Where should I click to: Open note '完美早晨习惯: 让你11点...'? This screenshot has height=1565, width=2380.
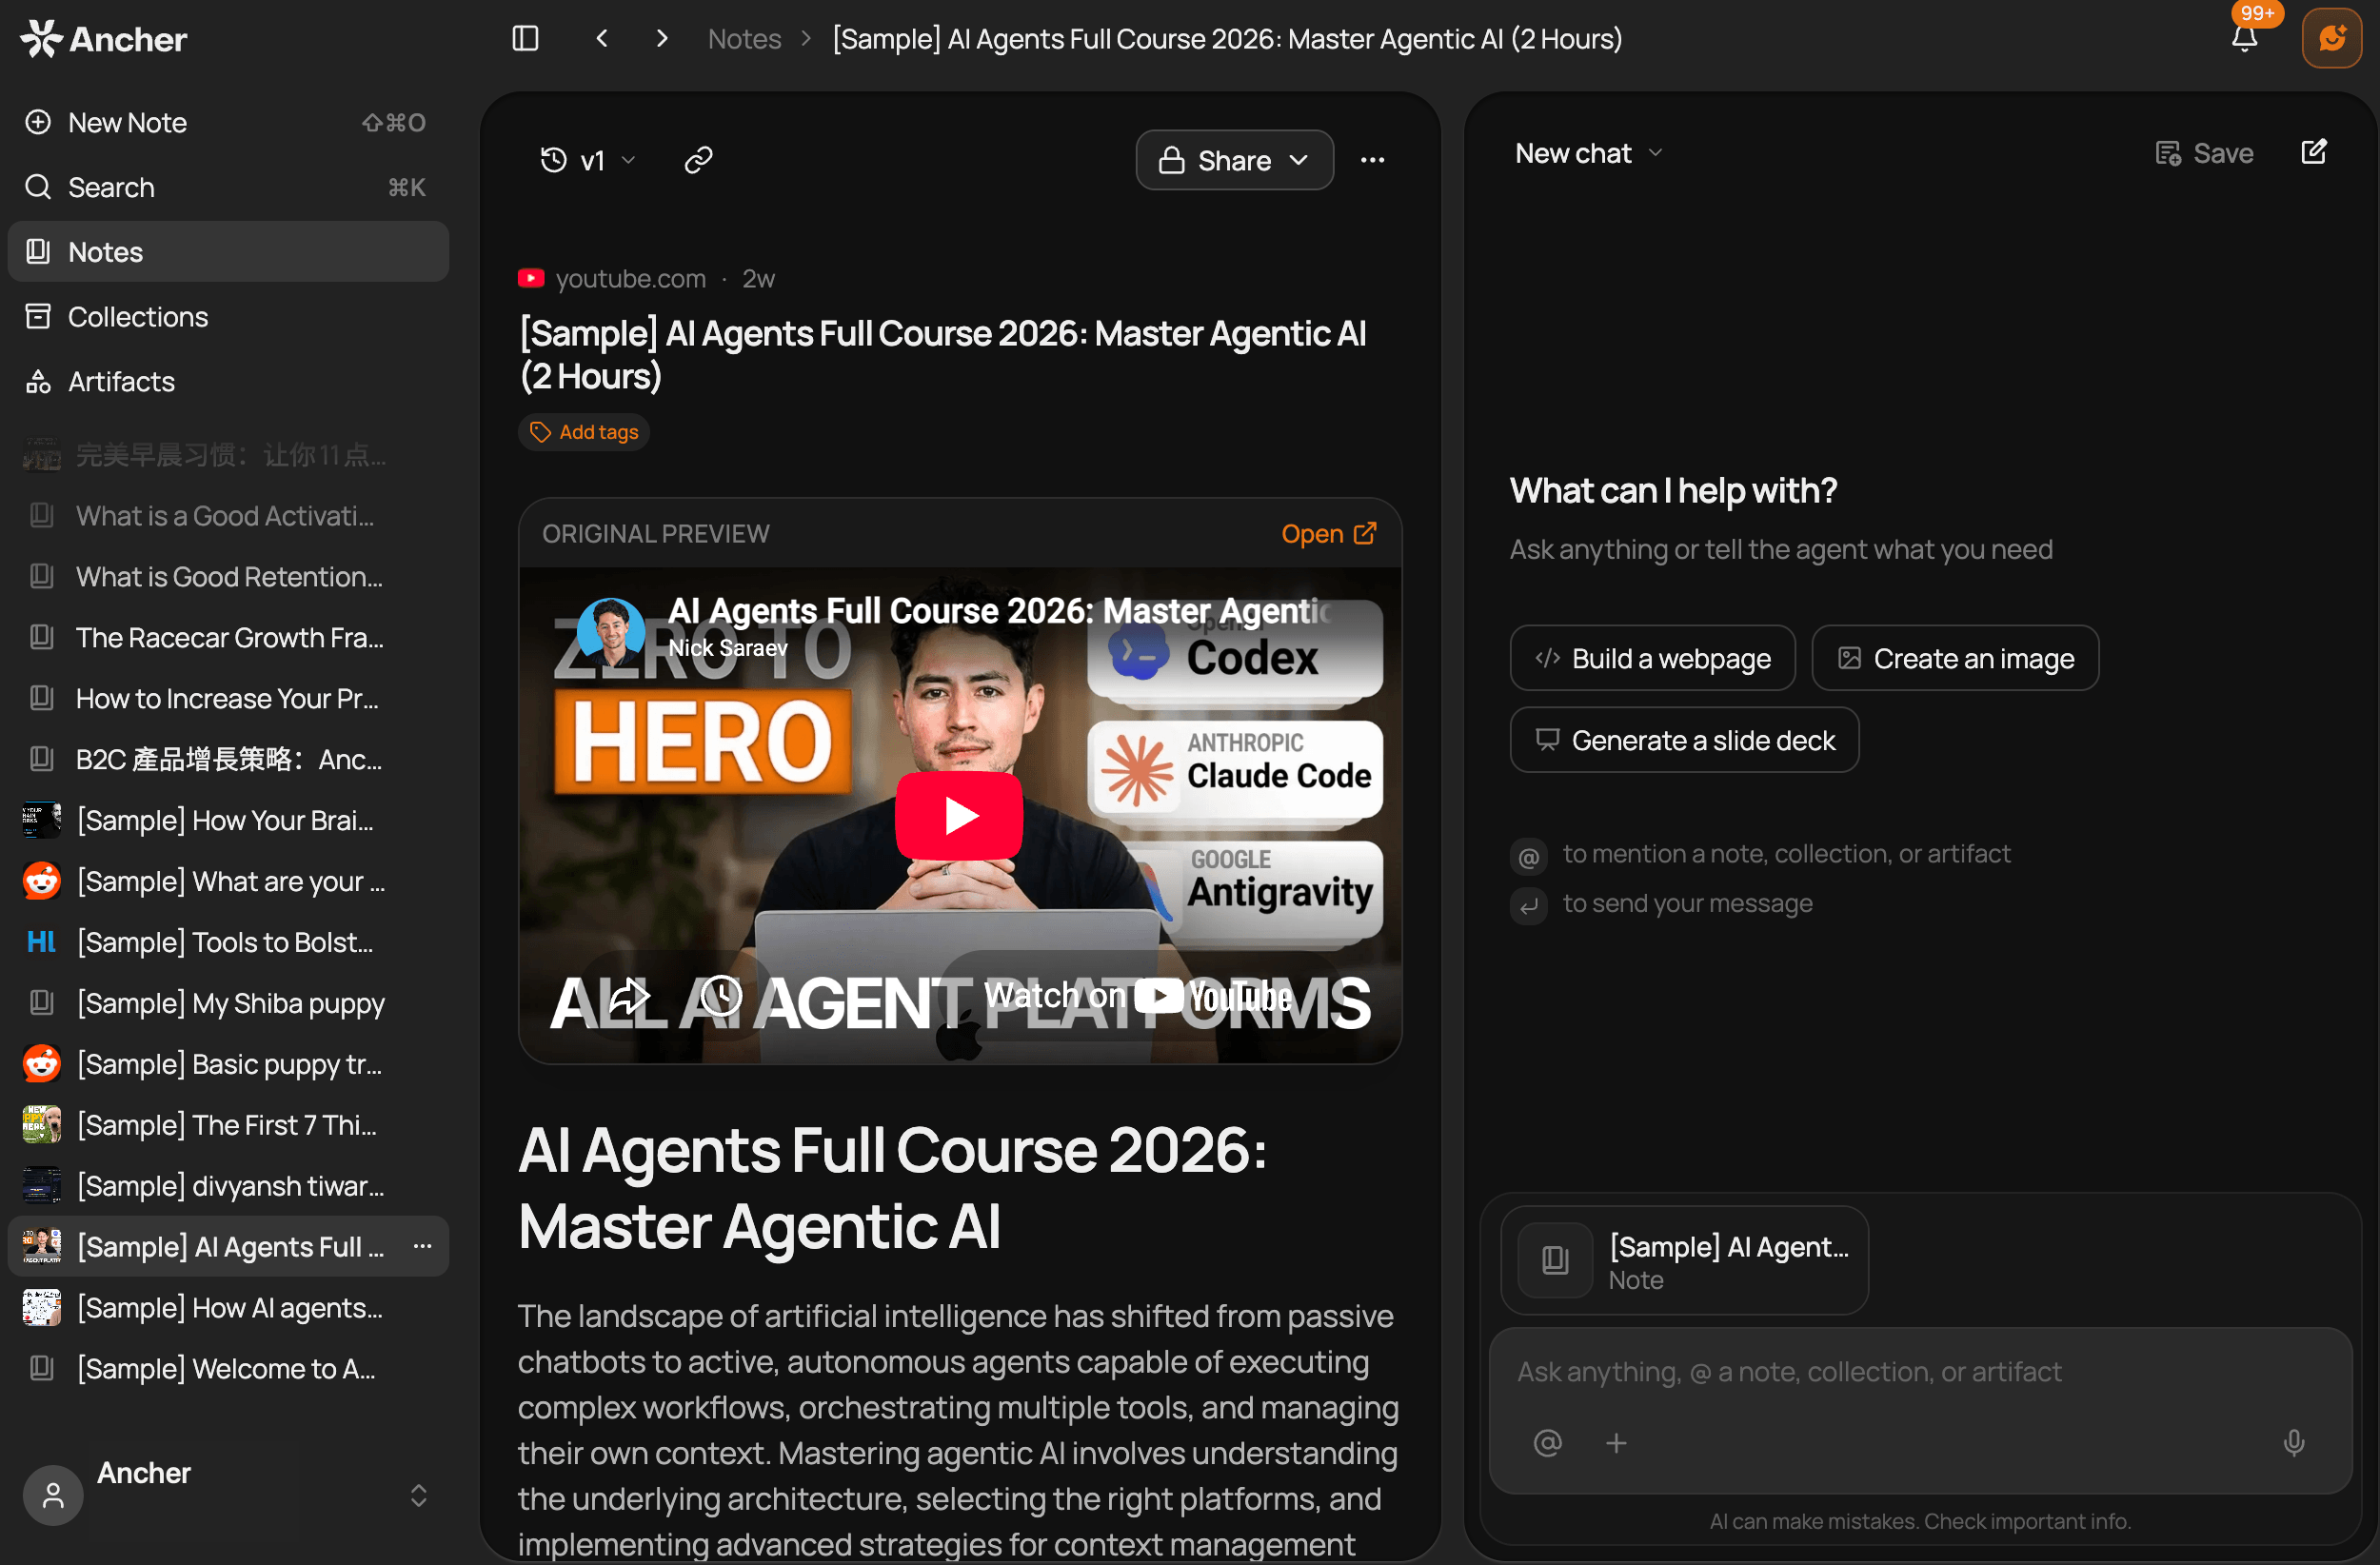[228, 455]
